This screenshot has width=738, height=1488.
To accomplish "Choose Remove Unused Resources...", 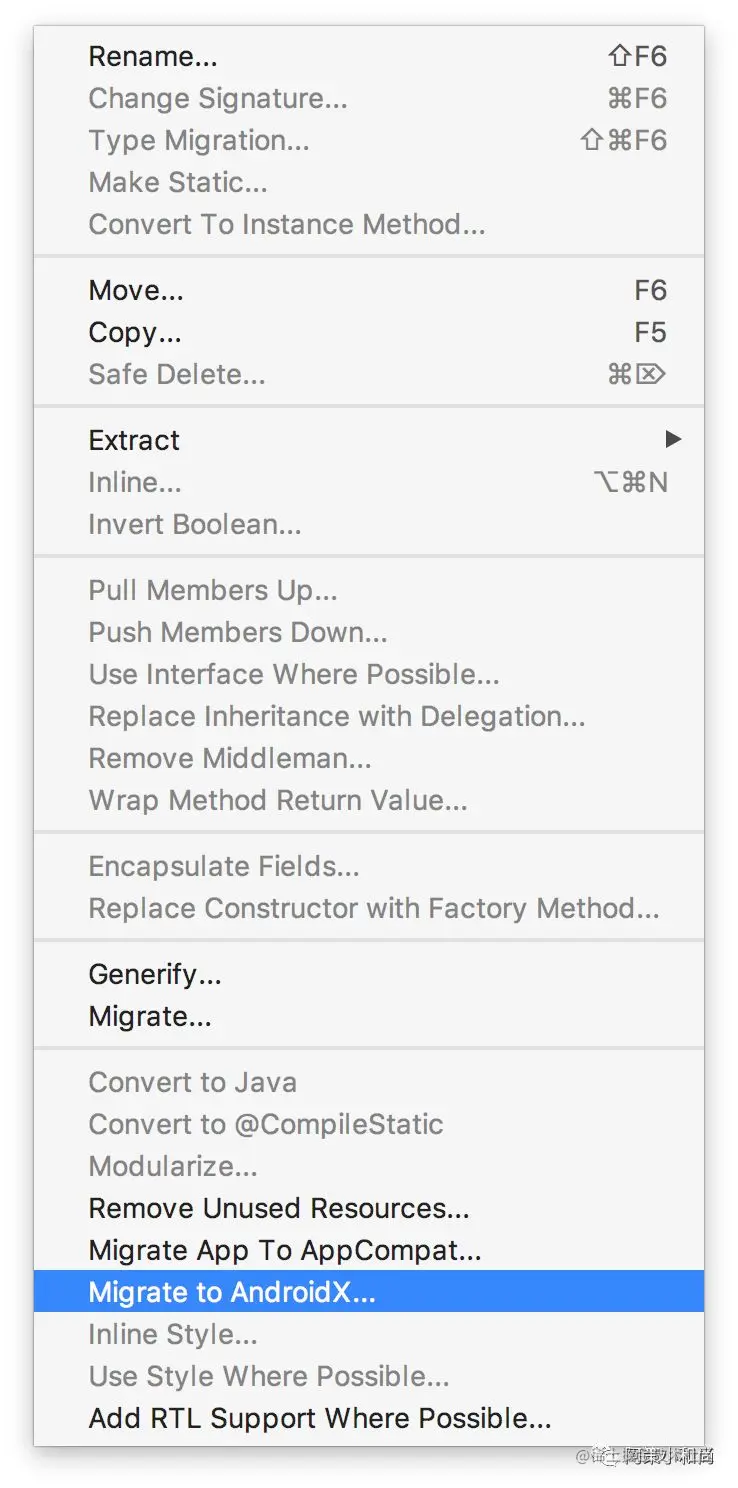I will (279, 1209).
